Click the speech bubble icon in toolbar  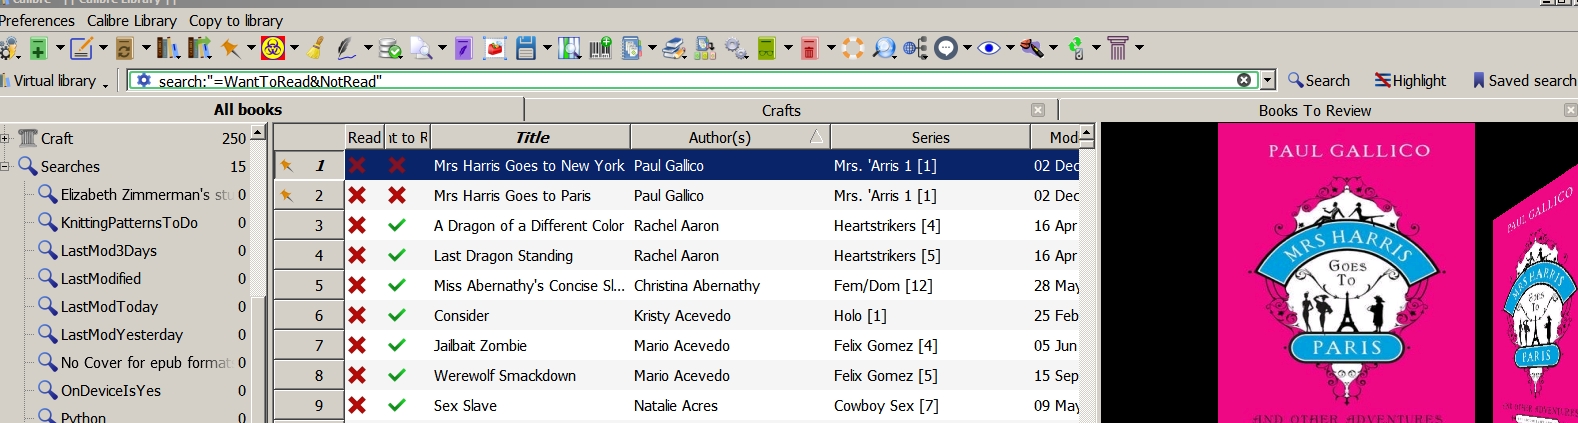(946, 47)
